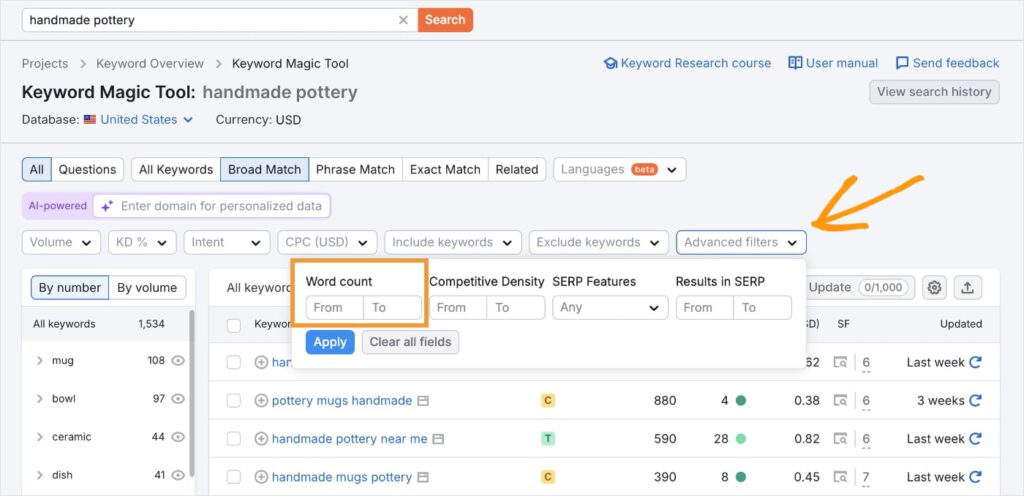Expand the ceramic keyword group
Screen dimensions: 1024x496
tap(39, 437)
